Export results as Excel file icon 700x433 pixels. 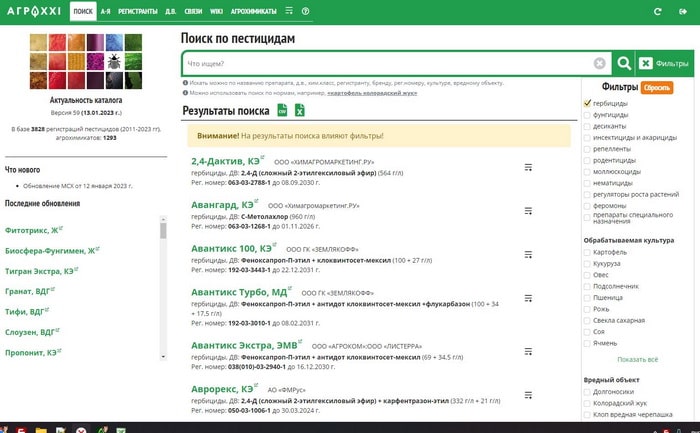tap(300, 110)
